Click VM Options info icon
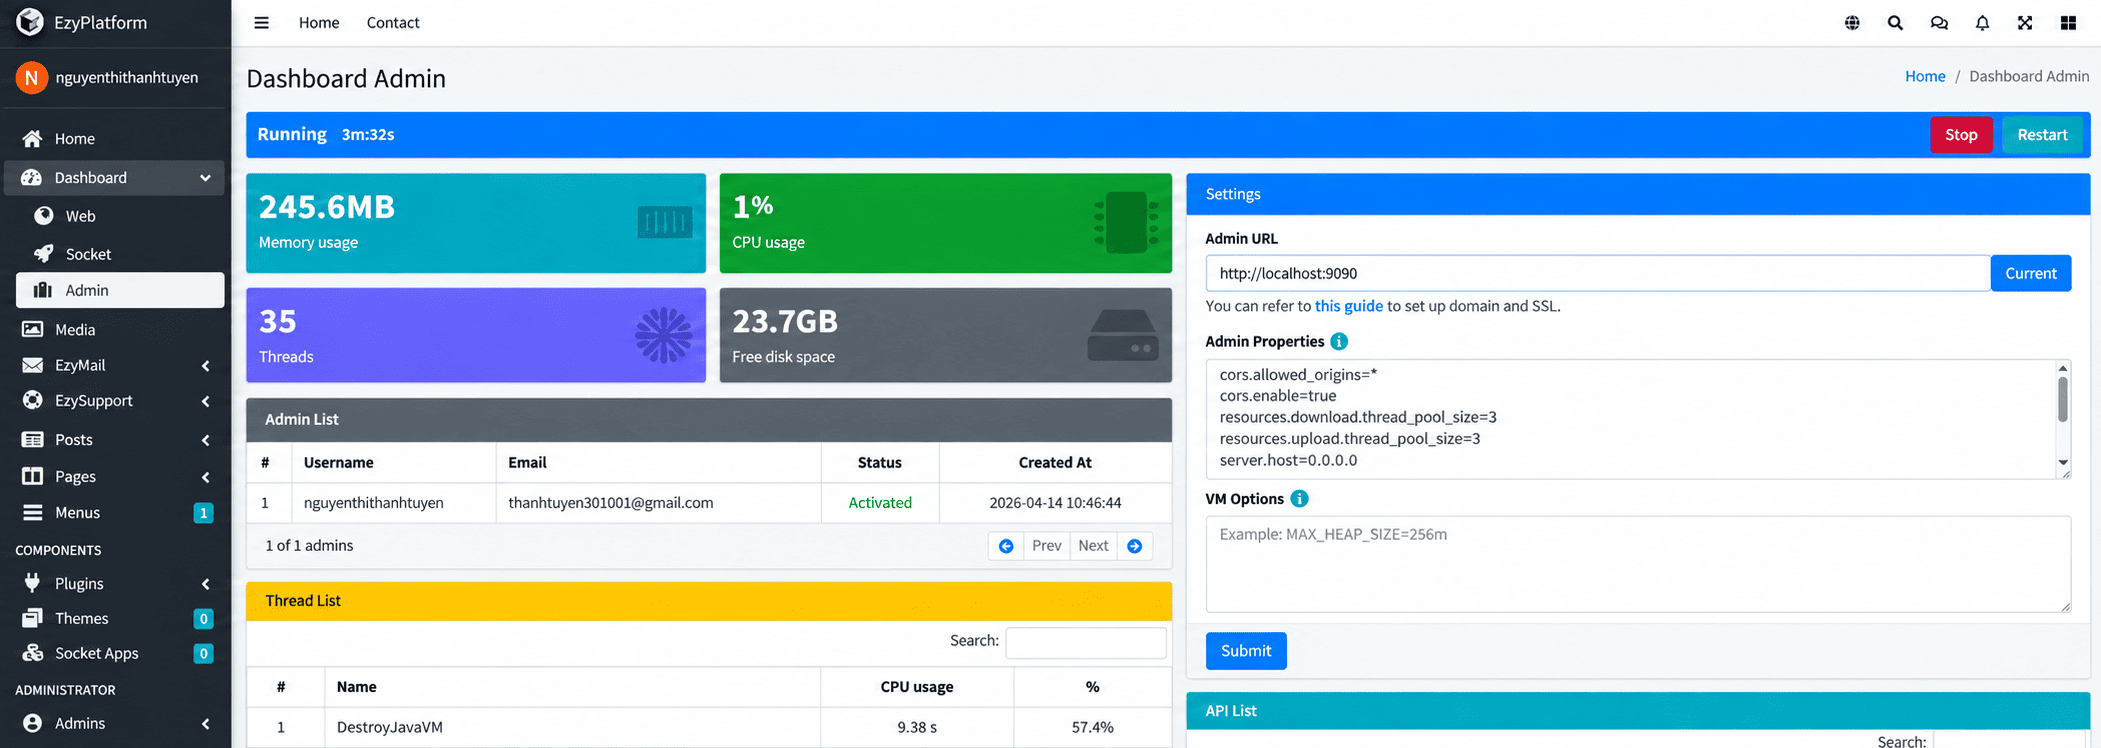 [x=1299, y=499]
